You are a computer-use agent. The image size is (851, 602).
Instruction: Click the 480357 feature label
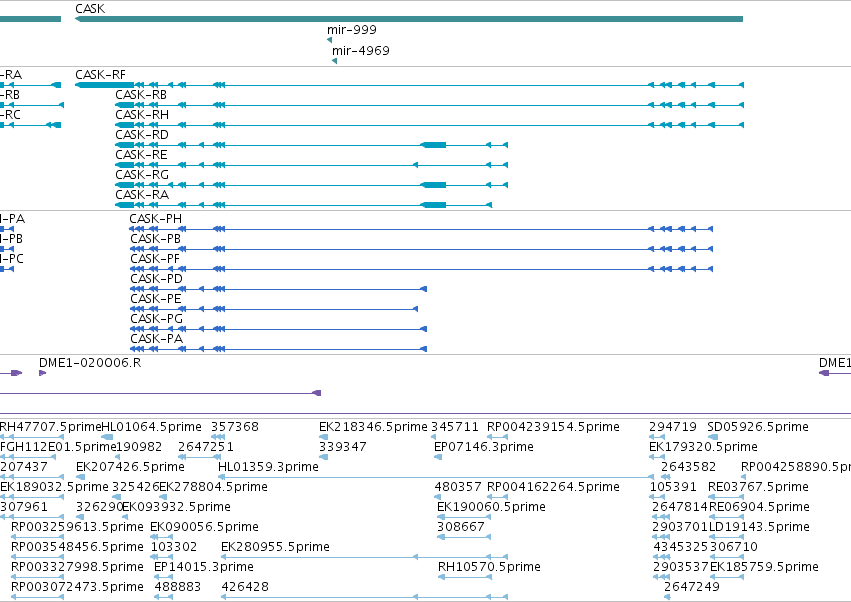tap(458, 487)
